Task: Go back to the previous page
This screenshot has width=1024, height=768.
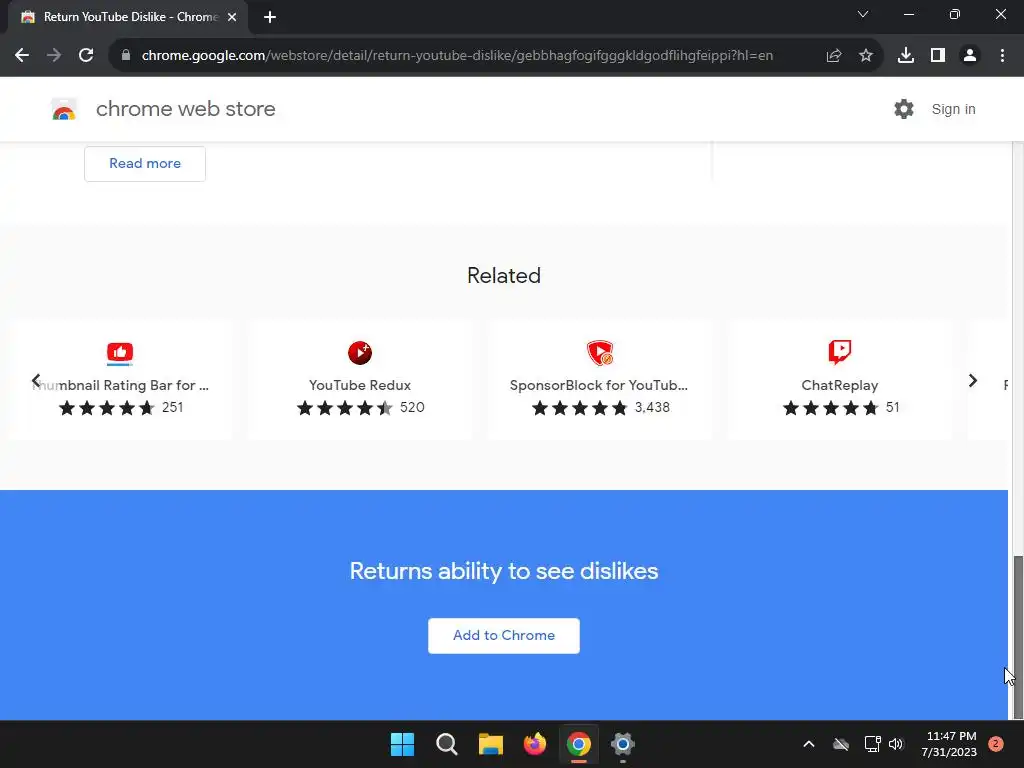Action: coord(22,56)
